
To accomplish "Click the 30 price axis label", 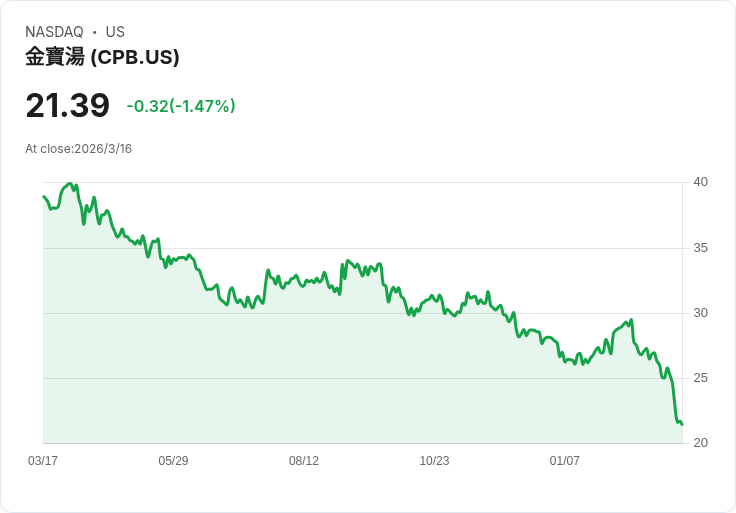I will (700, 313).
